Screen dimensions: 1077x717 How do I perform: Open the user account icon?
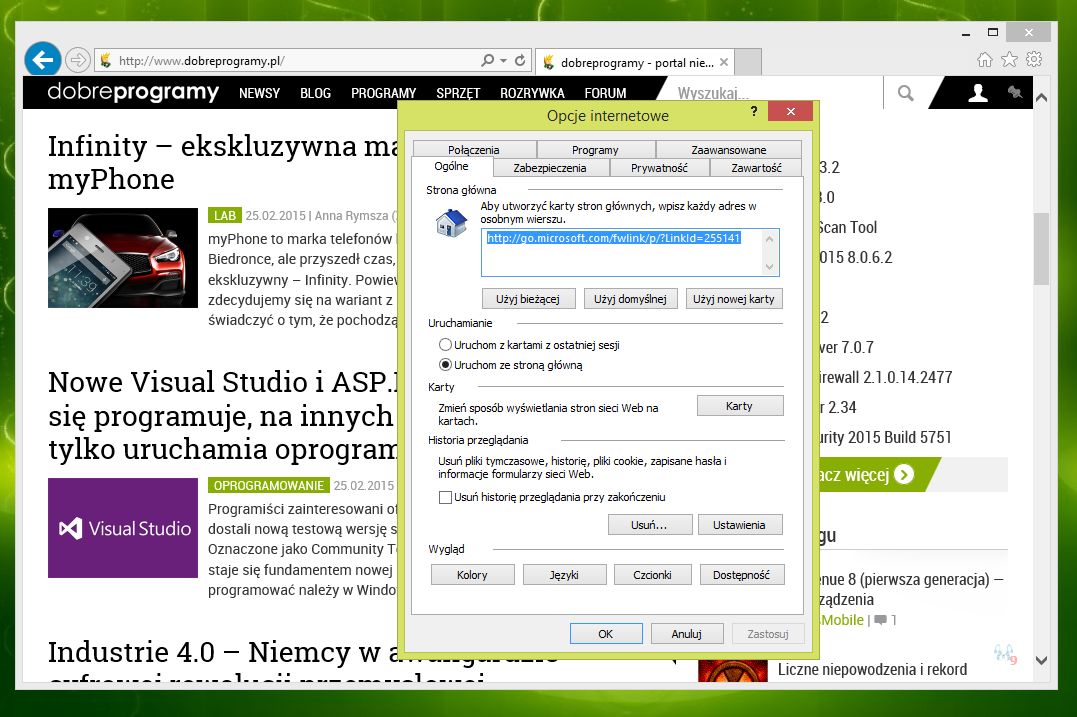(x=978, y=93)
